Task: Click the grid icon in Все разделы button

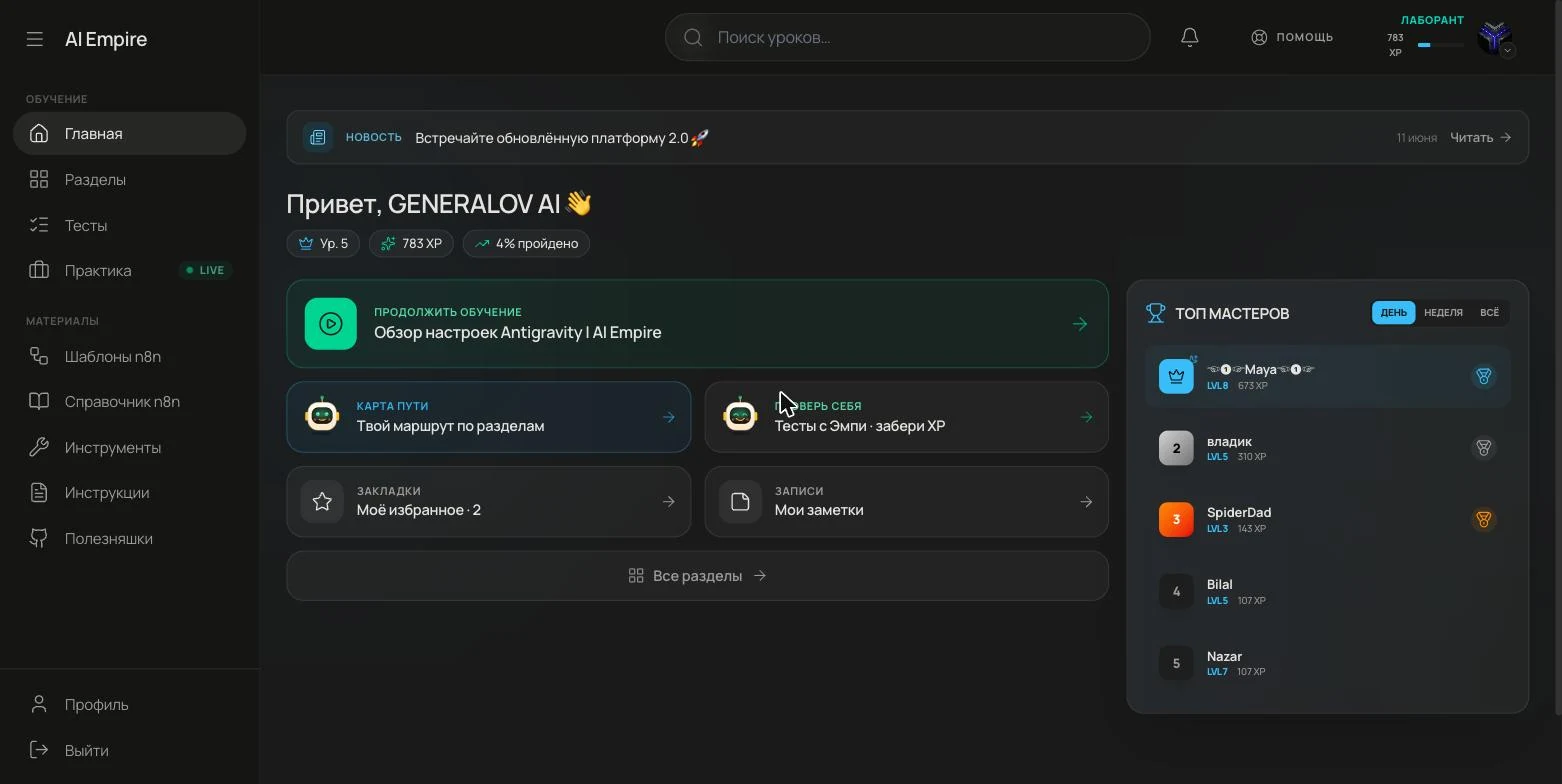Action: click(x=636, y=575)
